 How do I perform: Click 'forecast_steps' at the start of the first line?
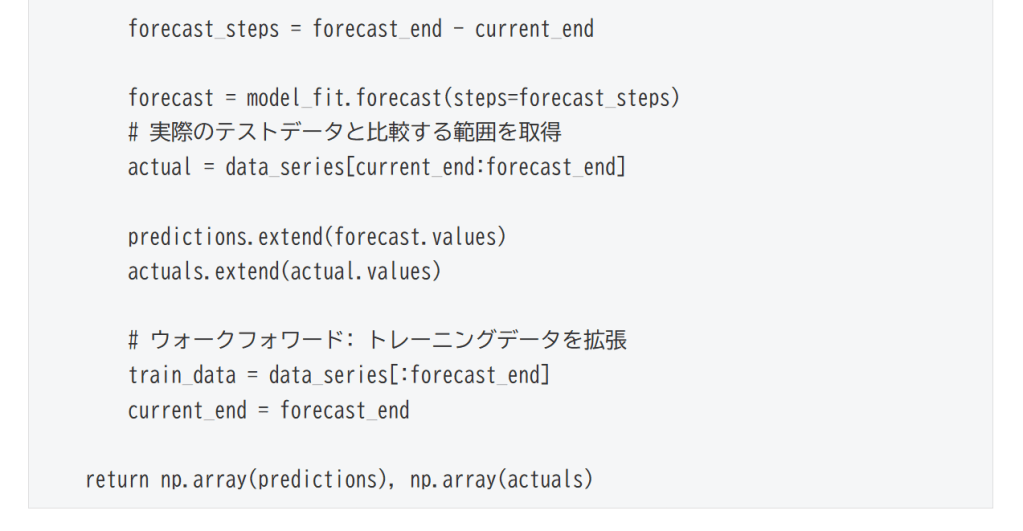coord(203,29)
